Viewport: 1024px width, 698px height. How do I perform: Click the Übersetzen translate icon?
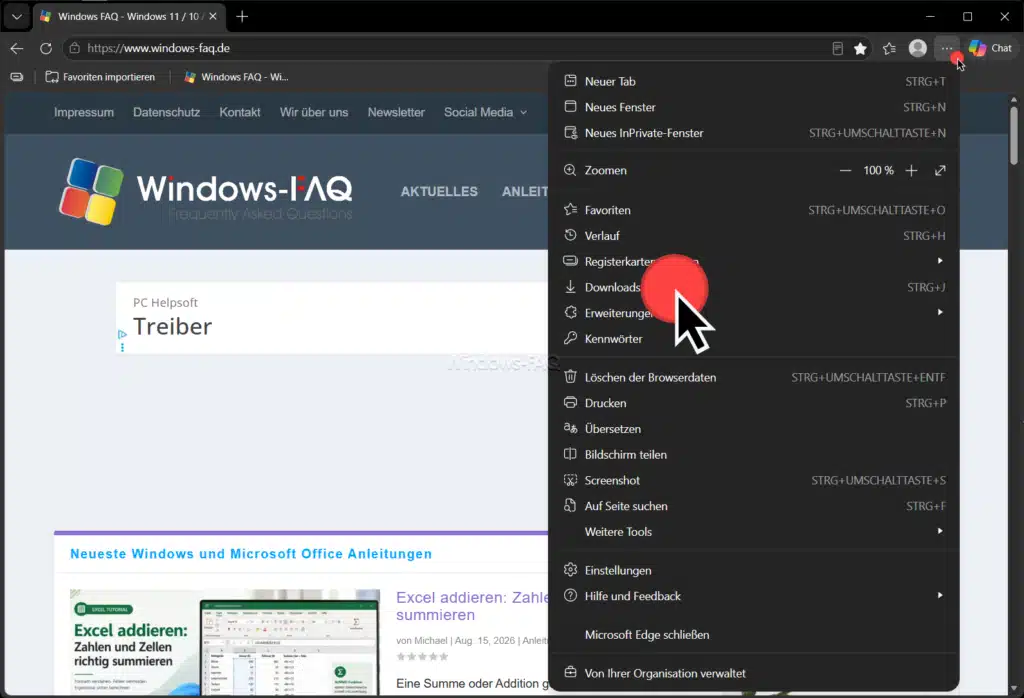[570, 428]
